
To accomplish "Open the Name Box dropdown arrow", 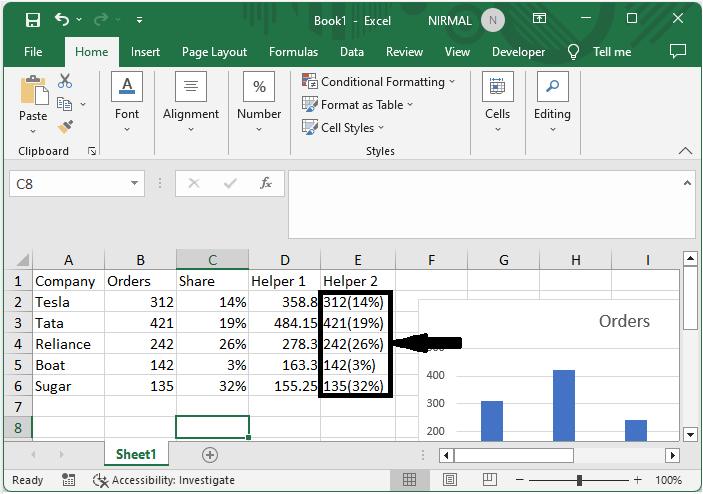I will [x=136, y=184].
